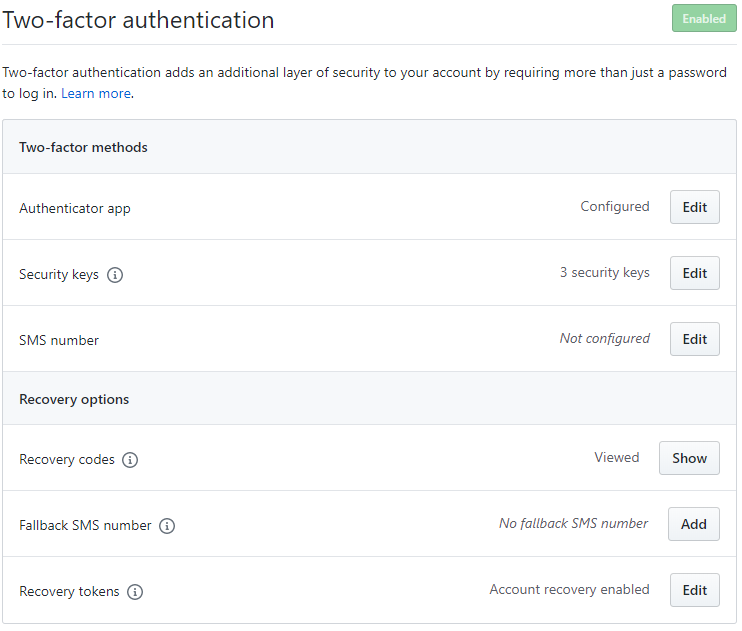Click the info icon beside Security keys

coord(115,275)
